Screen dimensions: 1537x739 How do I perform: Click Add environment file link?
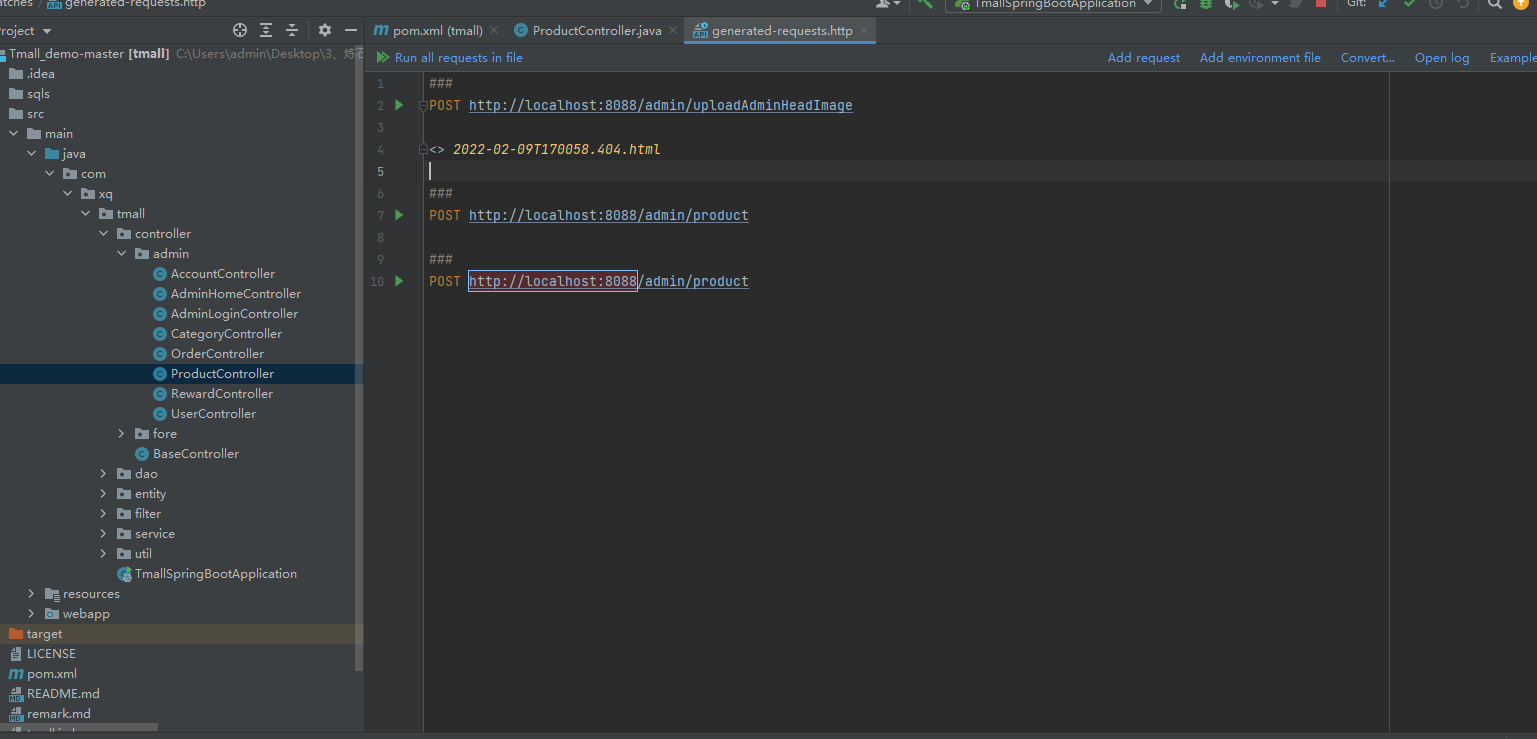coord(1260,58)
